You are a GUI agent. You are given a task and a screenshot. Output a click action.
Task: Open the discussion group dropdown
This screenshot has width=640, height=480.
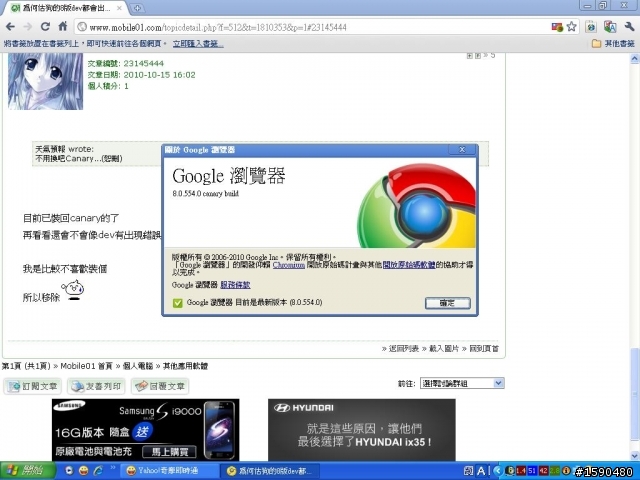462,383
